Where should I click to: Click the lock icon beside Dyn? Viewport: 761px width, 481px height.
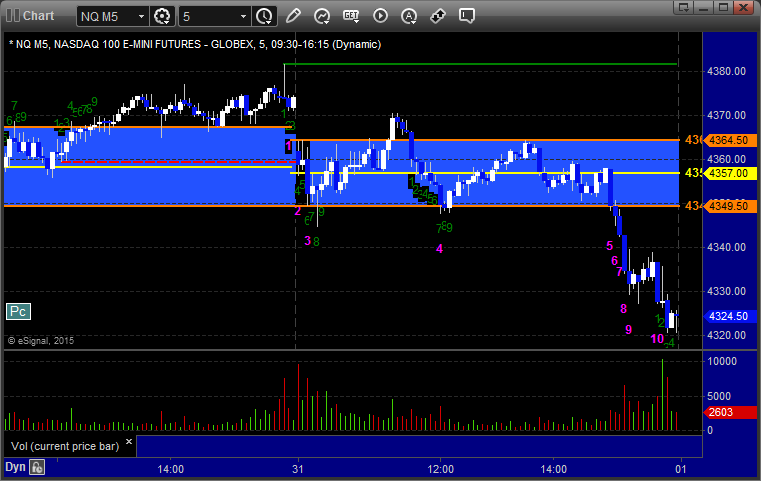(x=37, y=467)
